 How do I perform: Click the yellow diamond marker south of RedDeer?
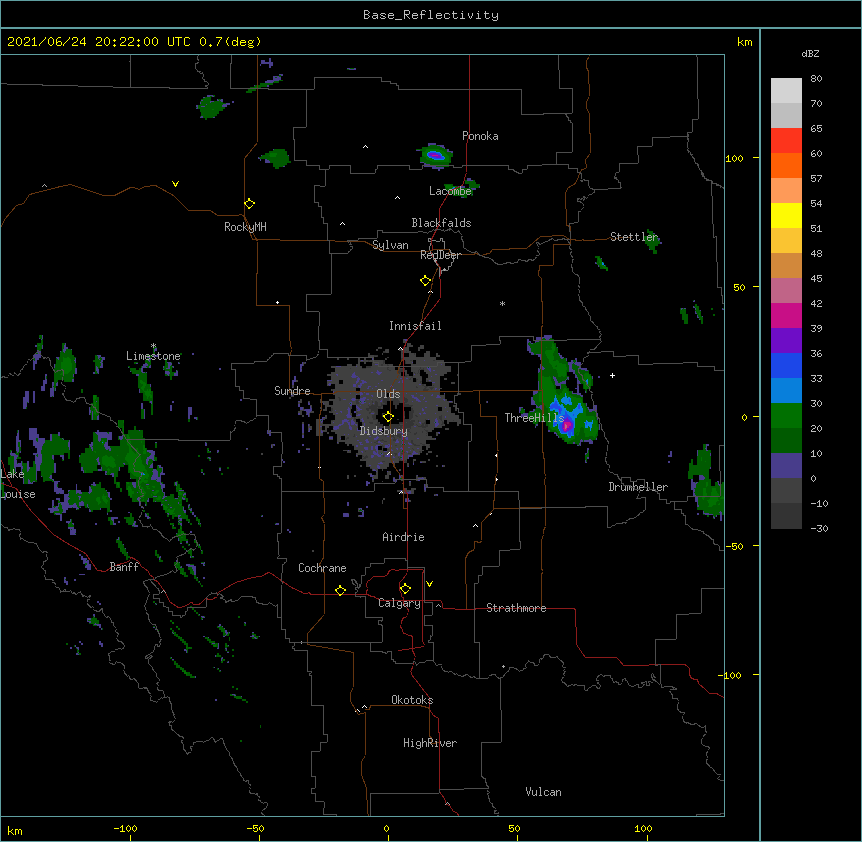coord(426,281)
